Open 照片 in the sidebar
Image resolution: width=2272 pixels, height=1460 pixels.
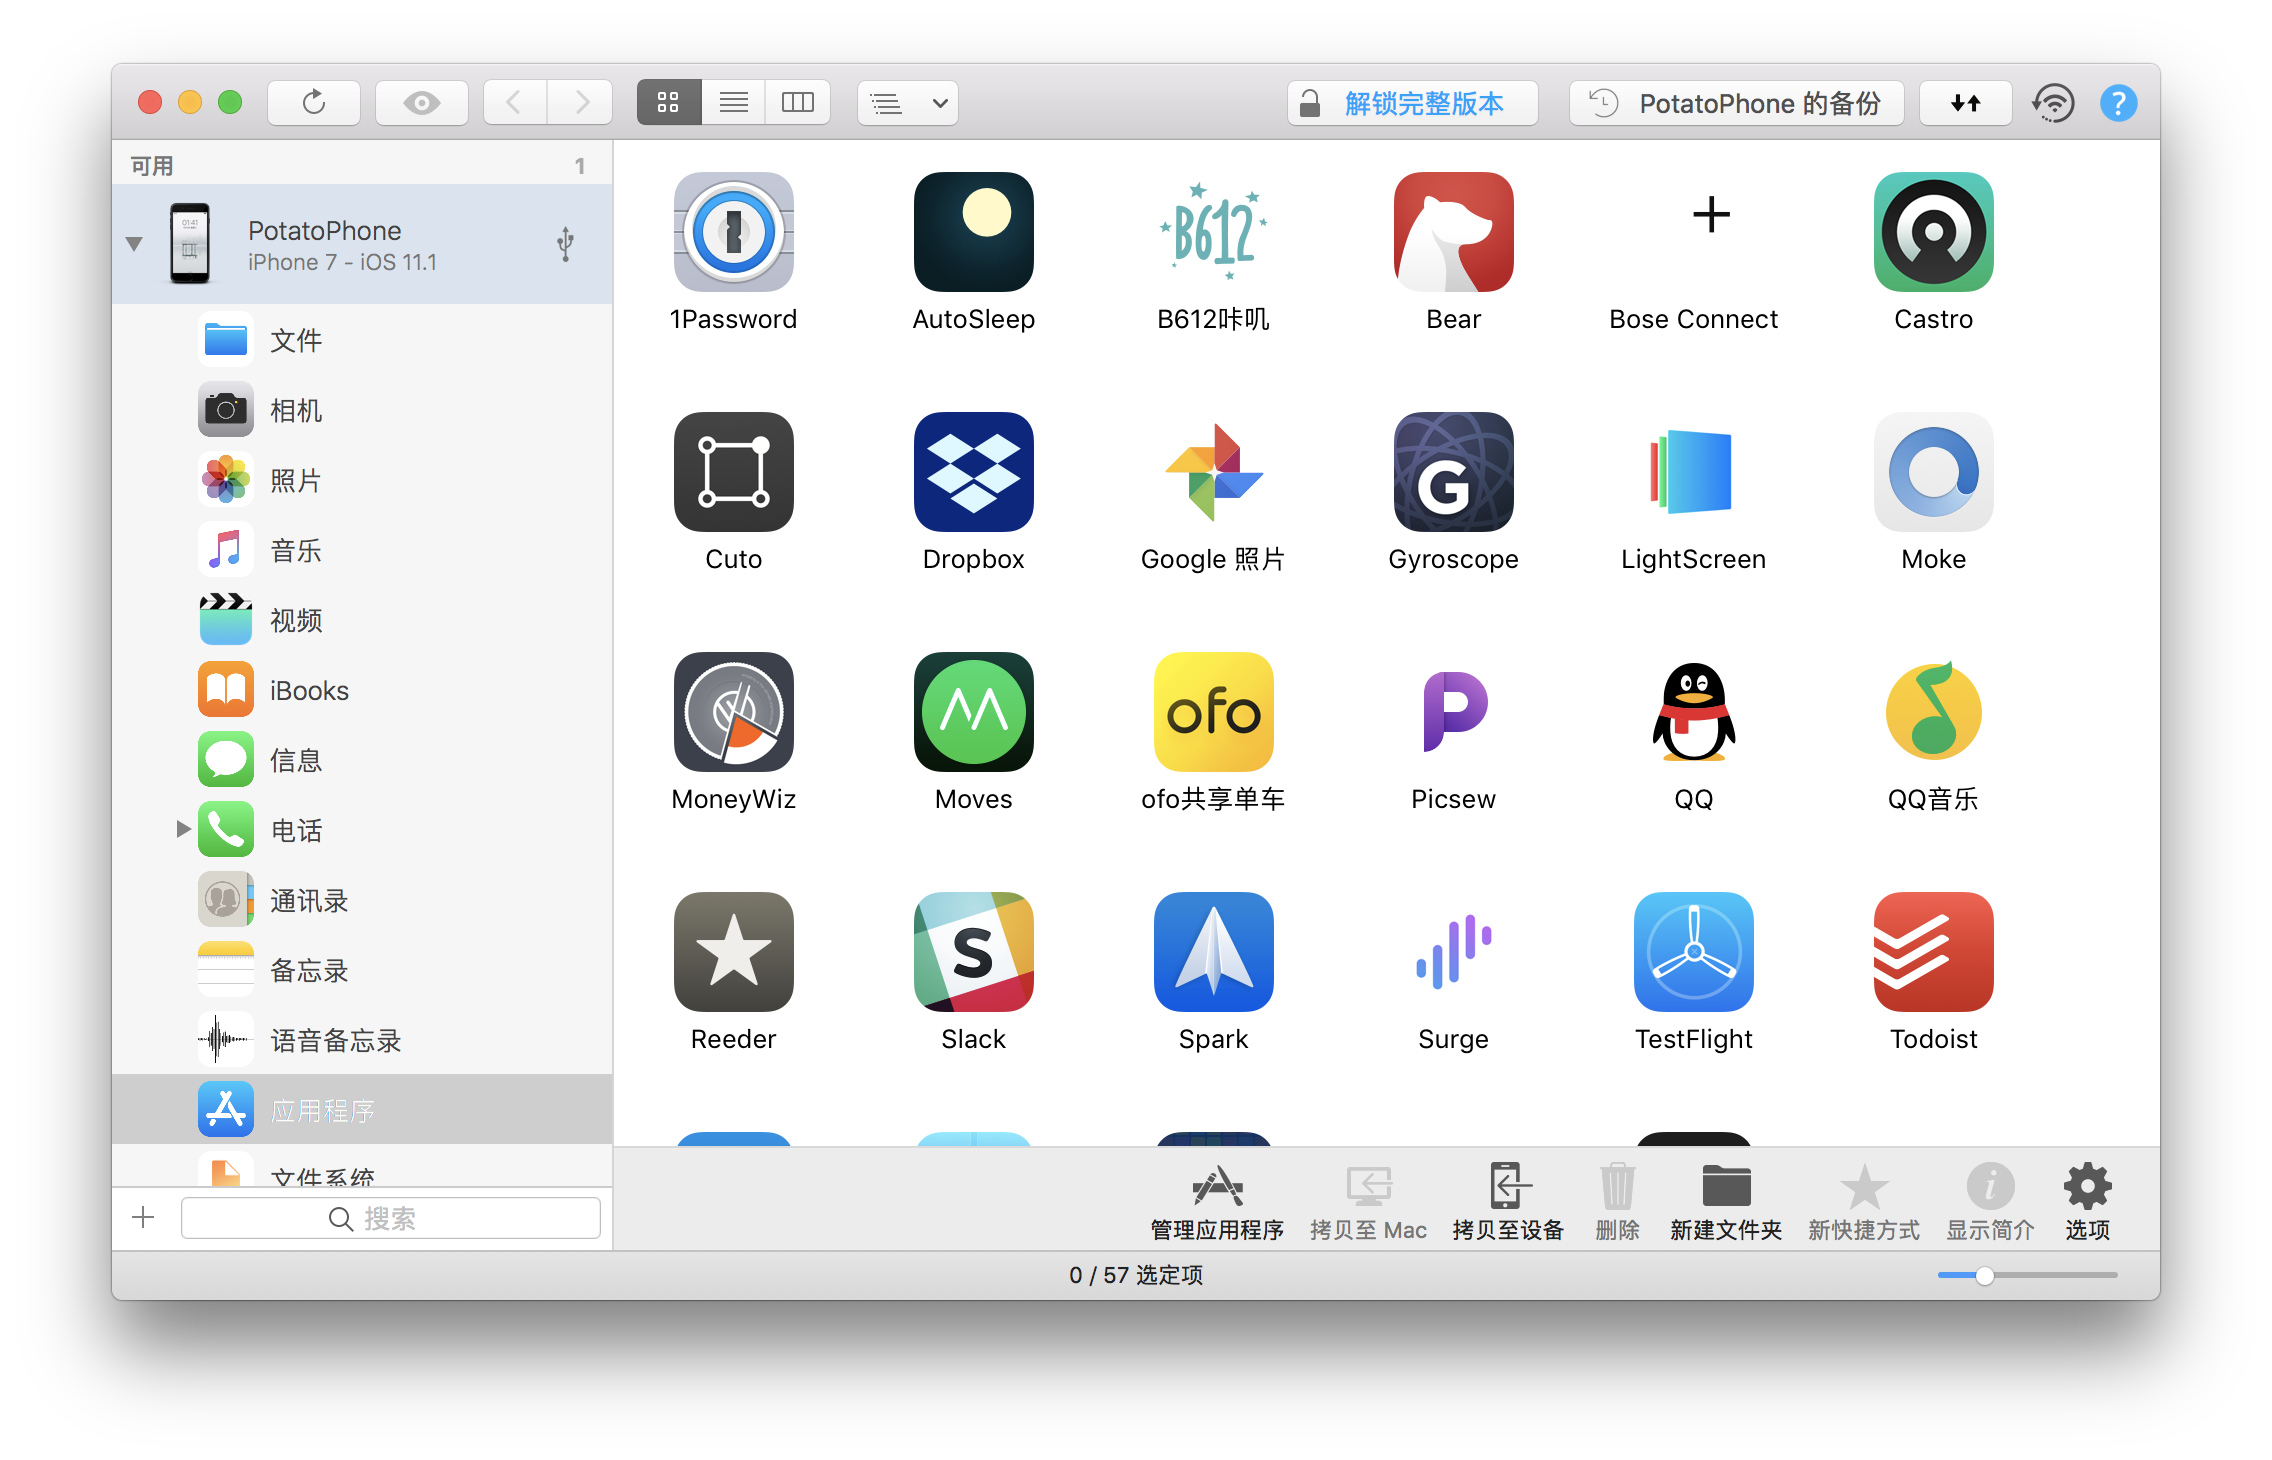point(362,480)
